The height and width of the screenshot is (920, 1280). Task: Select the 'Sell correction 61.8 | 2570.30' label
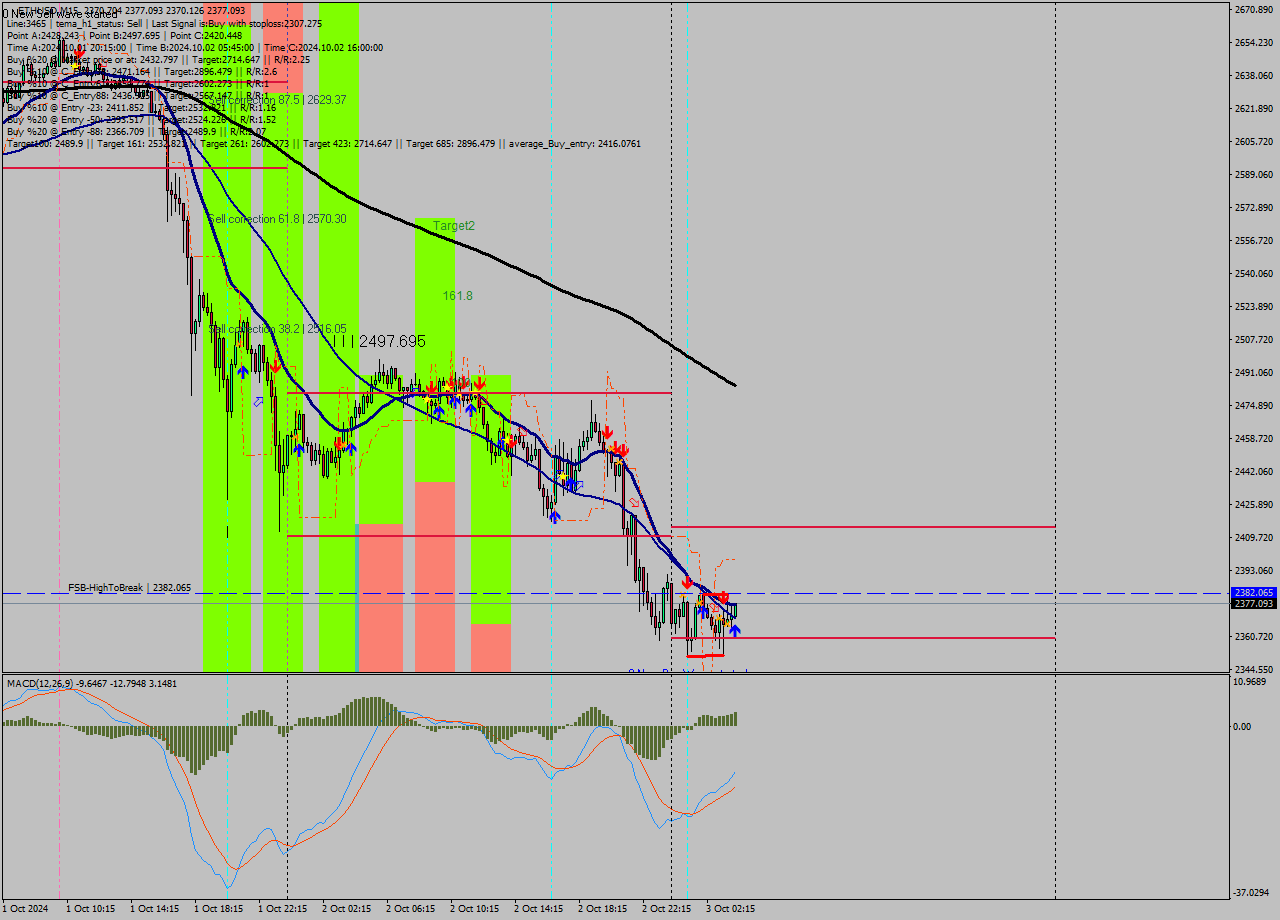point(277,219)
